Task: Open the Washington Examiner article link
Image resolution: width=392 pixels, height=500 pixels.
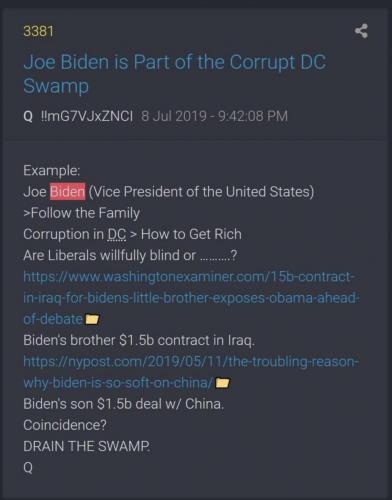Action: coord(190,298)
